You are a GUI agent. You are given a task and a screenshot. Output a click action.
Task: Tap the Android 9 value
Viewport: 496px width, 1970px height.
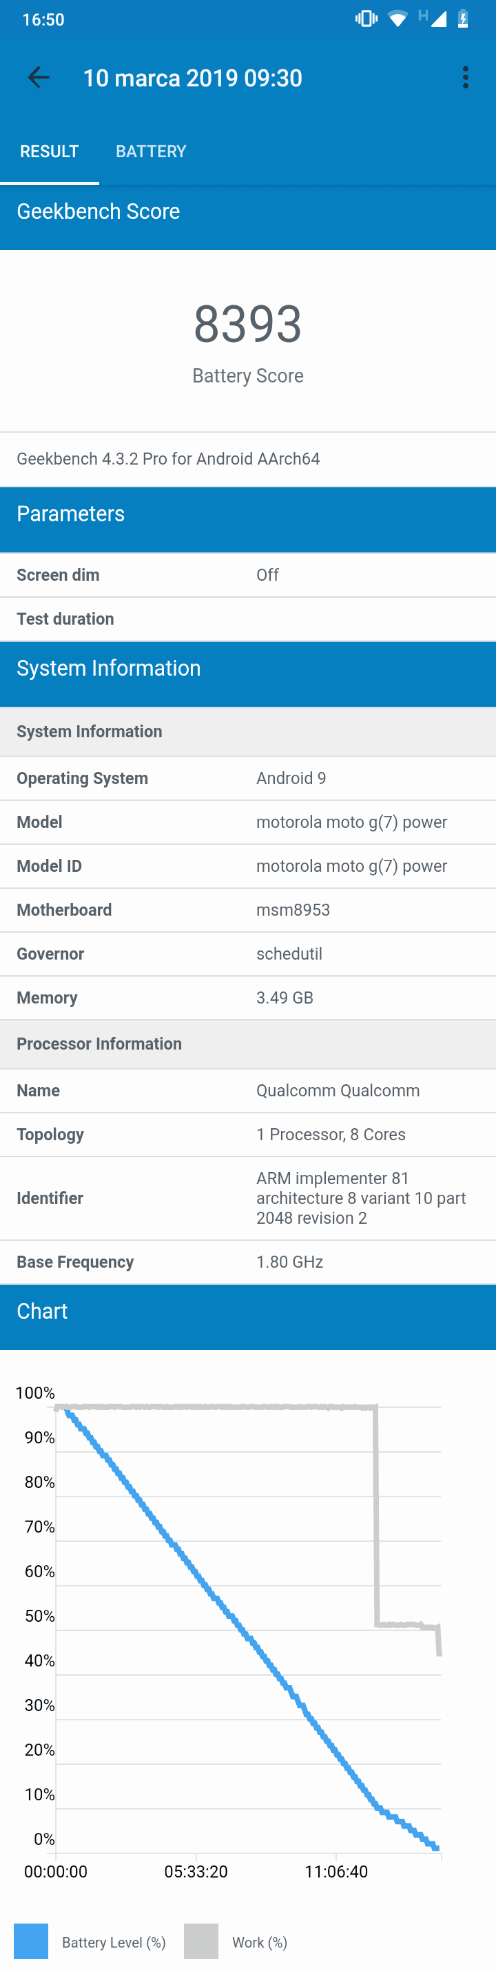(x=291, y=778)
